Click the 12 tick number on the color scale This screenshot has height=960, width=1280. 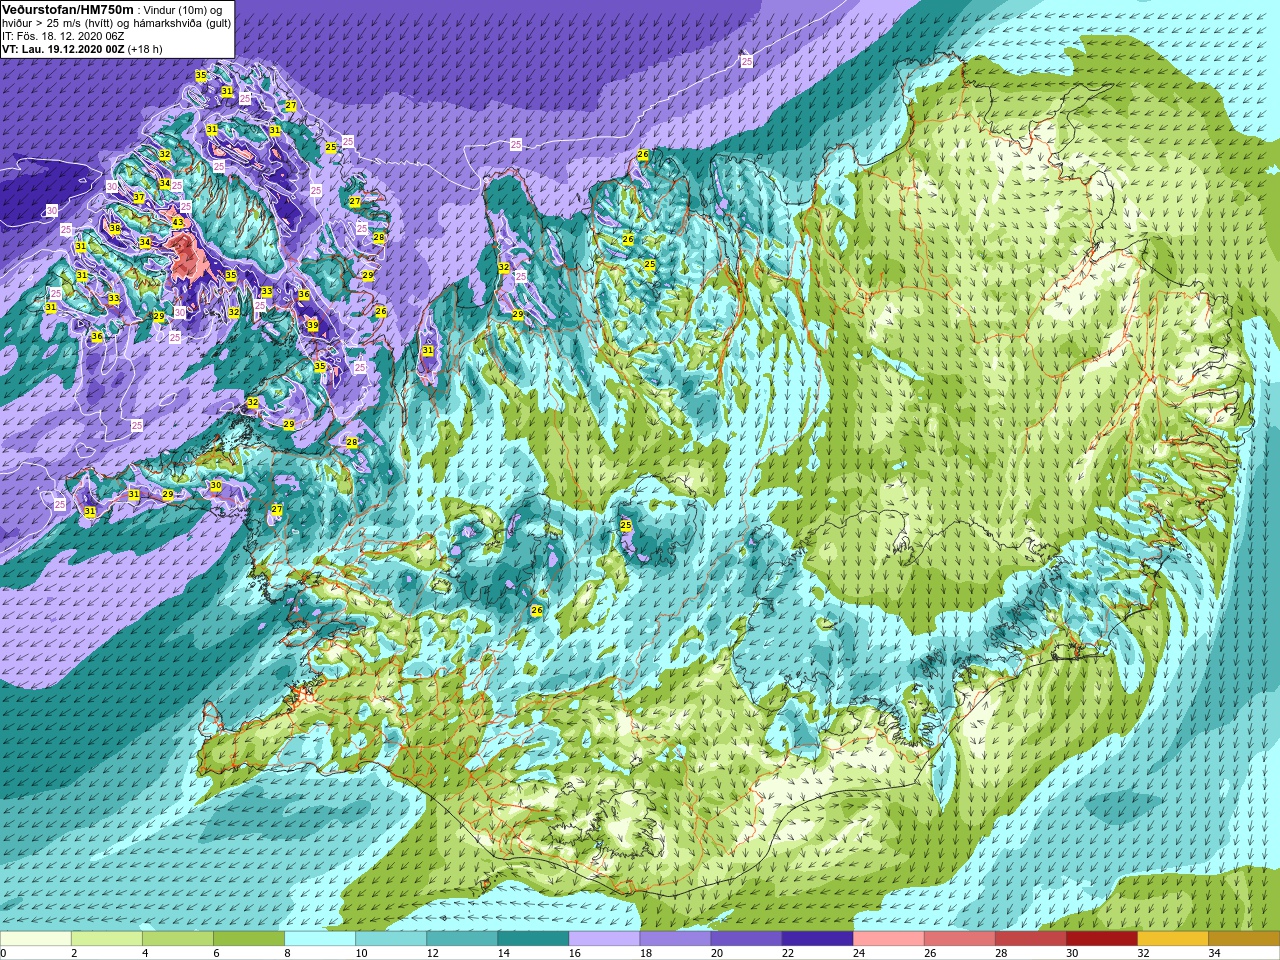[433, 953]
